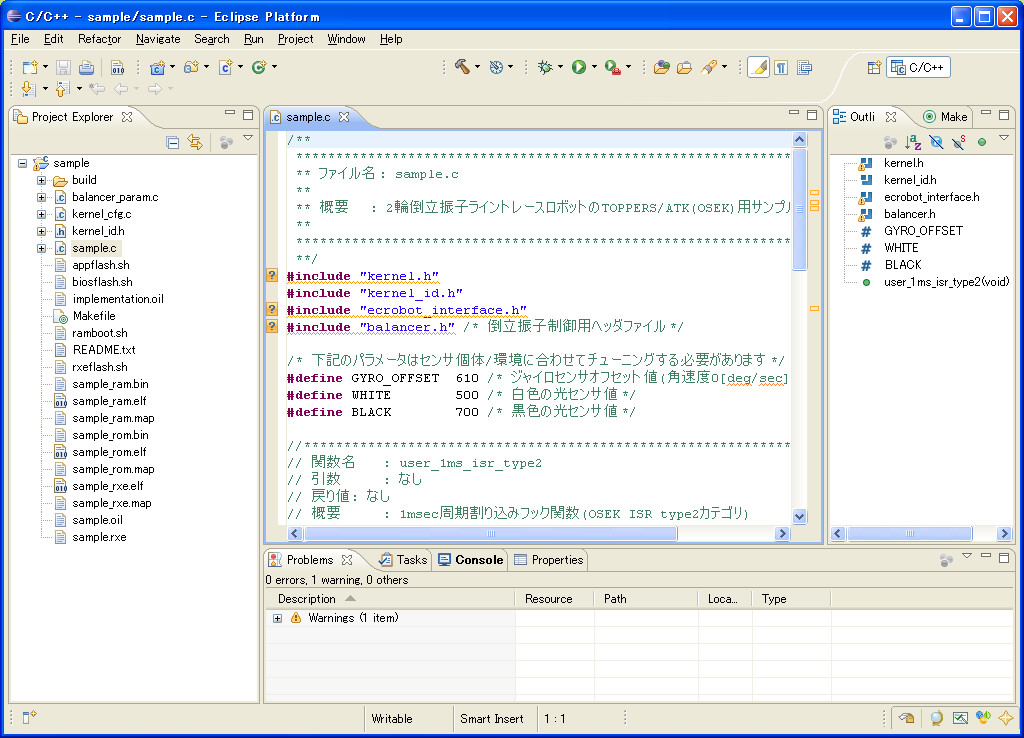Switch to Make targets tab
Viewport: 1024px width, 738px height.
(945, 117)
